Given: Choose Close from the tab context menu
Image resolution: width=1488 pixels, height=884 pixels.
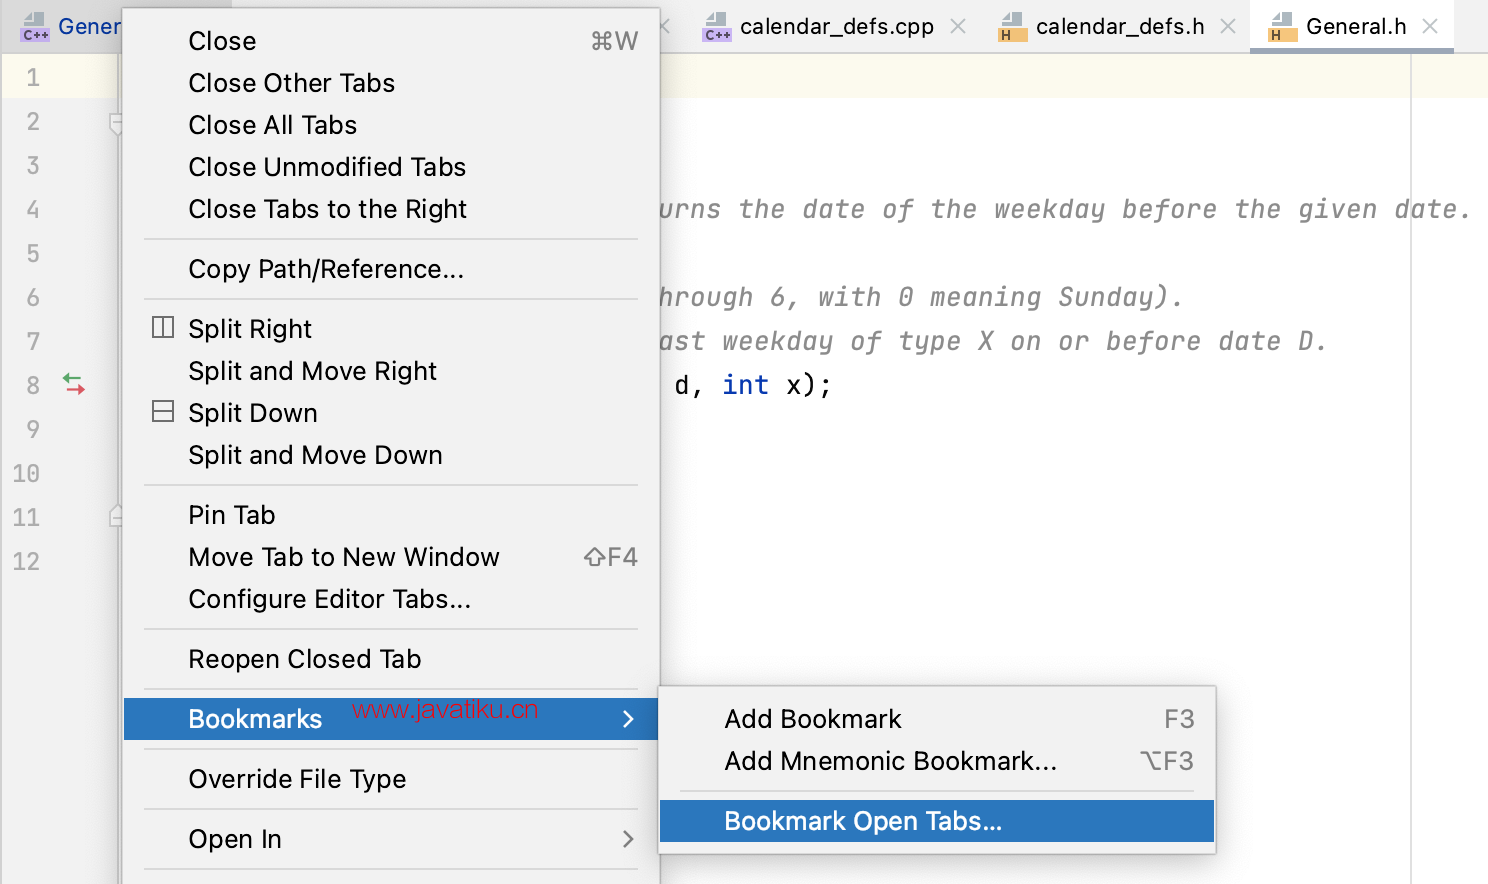Looking at the screenshot, I should click(x=391, y=41).
